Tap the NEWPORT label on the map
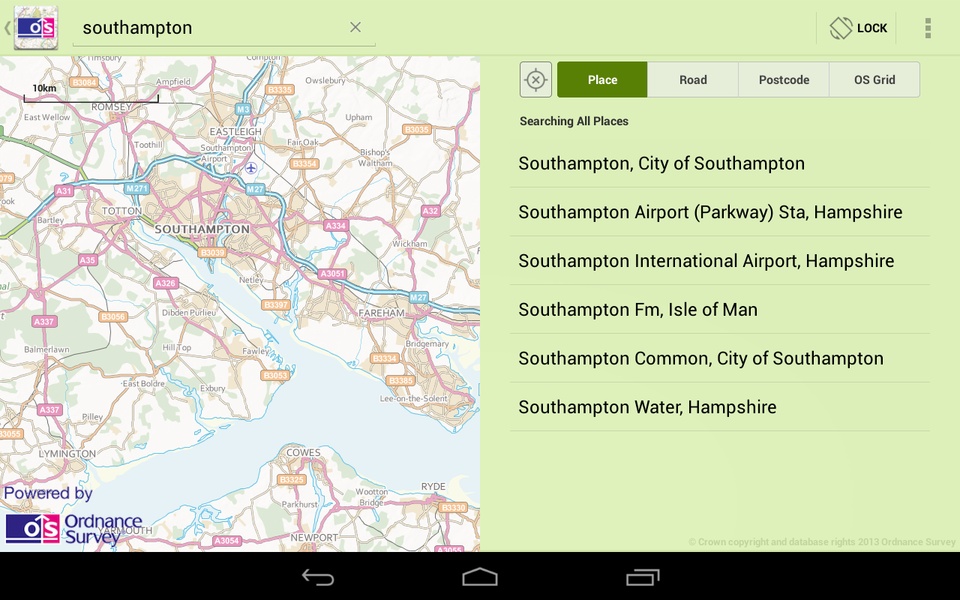 (314, 538)
